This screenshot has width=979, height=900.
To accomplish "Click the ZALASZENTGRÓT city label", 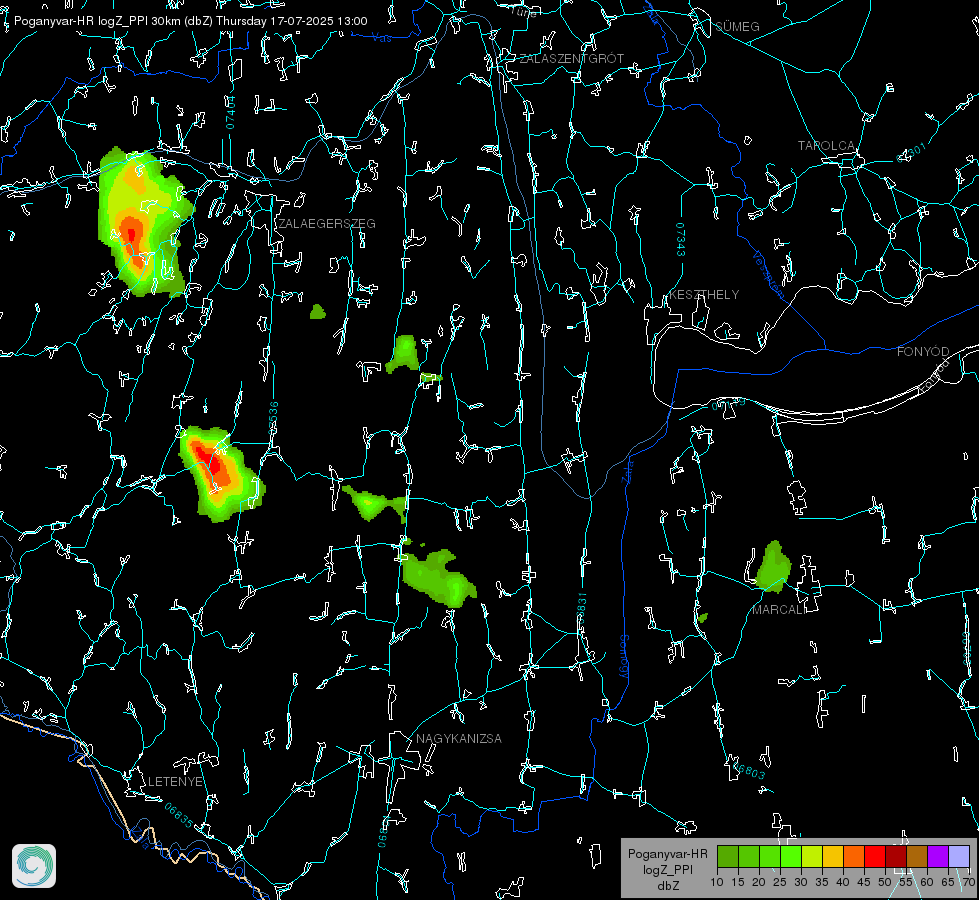I will [571, 59].
